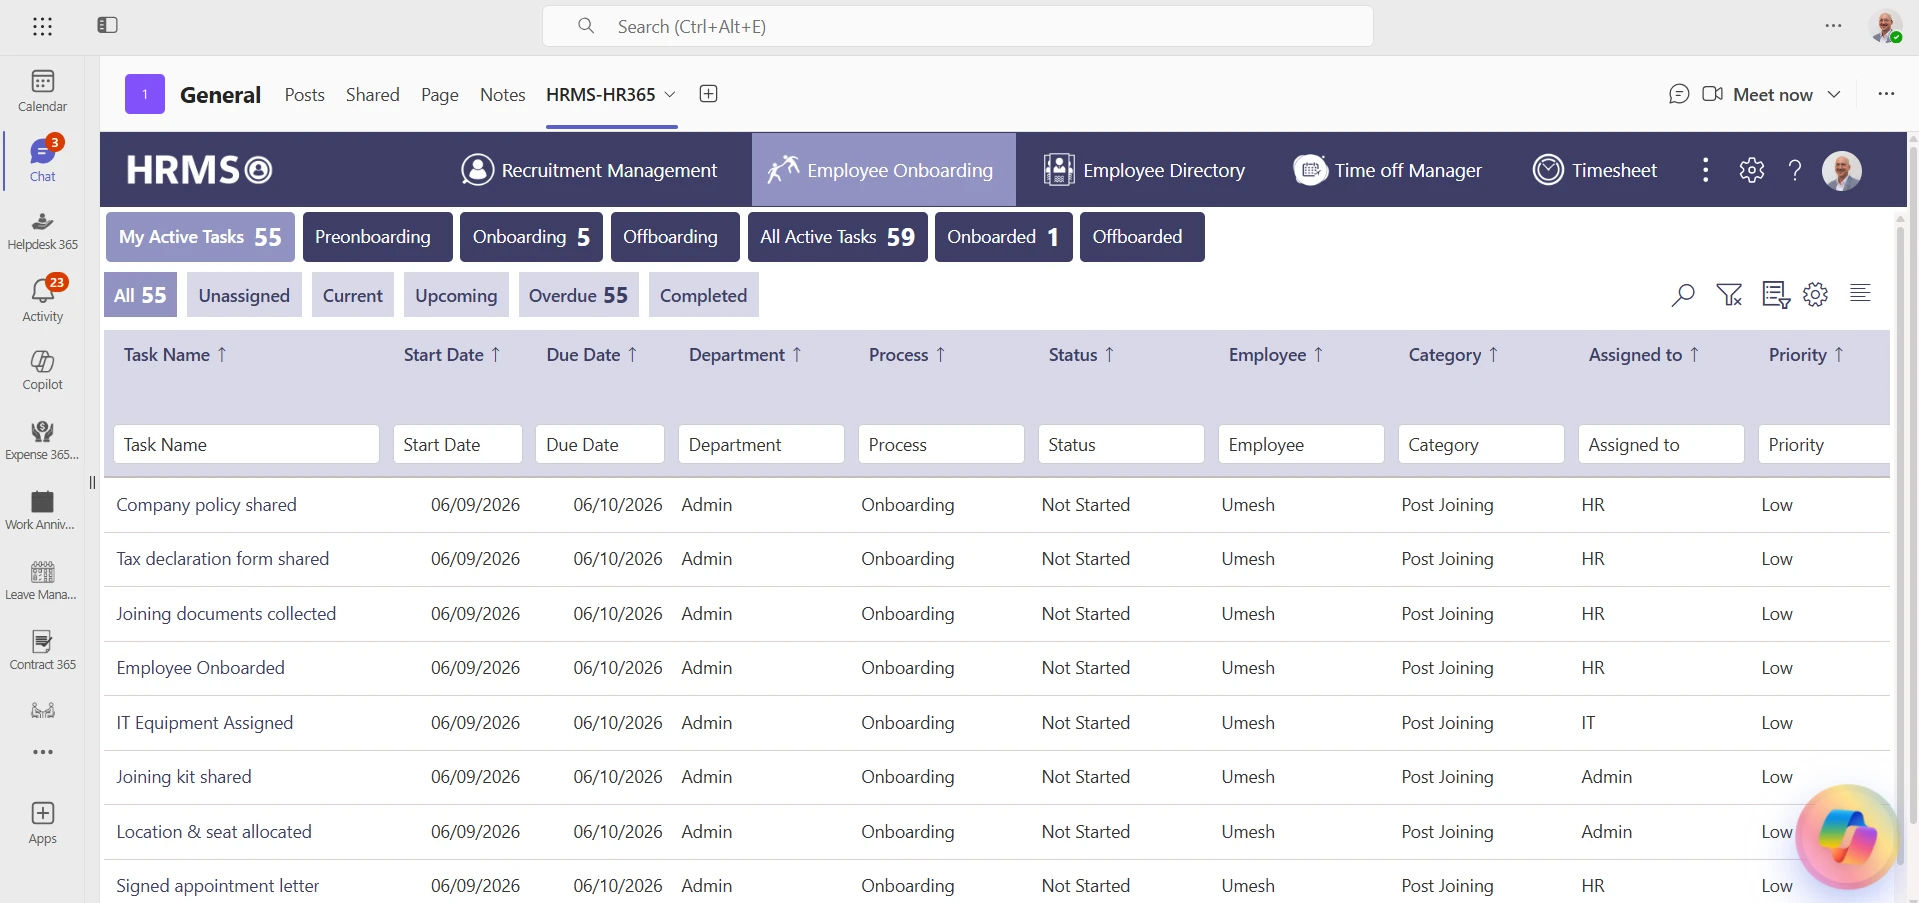Viewport: 1919px width, 903px height.
Task: Switch to the Posts tab
Action: coord(304,95)
